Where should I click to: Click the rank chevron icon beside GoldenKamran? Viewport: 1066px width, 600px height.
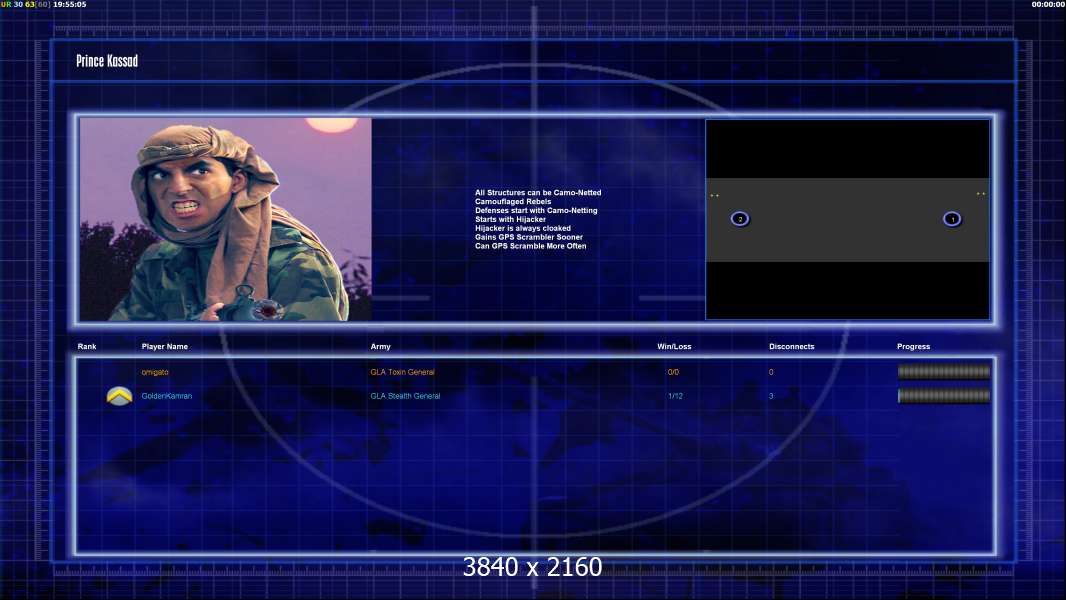120,395
